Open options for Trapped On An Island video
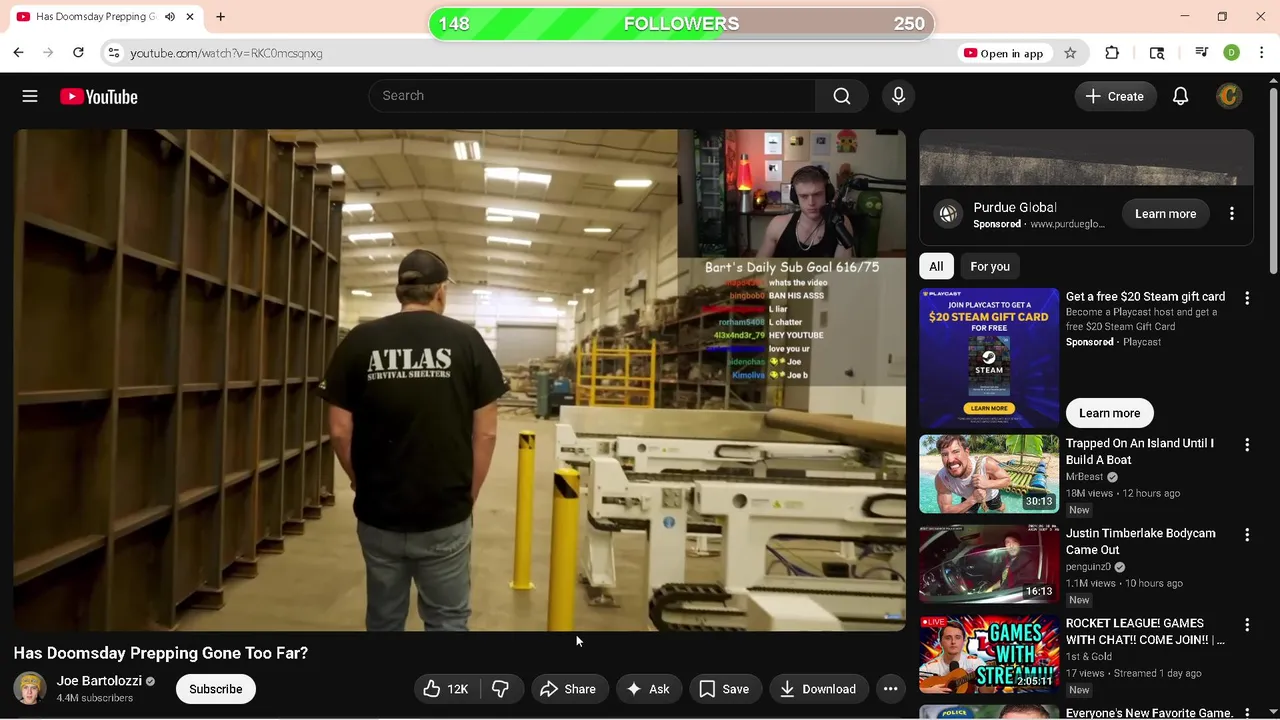Viewport: 1280px width, 720px height. pos(1247,445)
